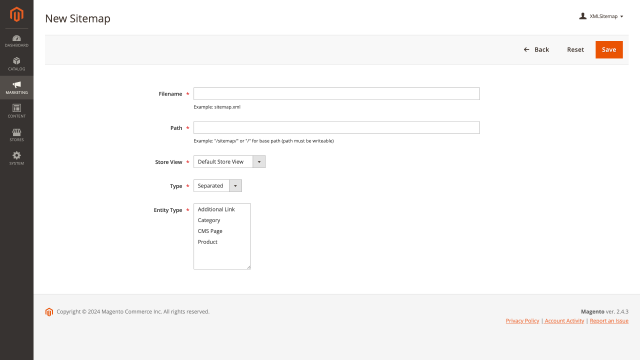Click the Magento logo in sidebar
Viewport: 640px width, 360px height.
(16, 14)
